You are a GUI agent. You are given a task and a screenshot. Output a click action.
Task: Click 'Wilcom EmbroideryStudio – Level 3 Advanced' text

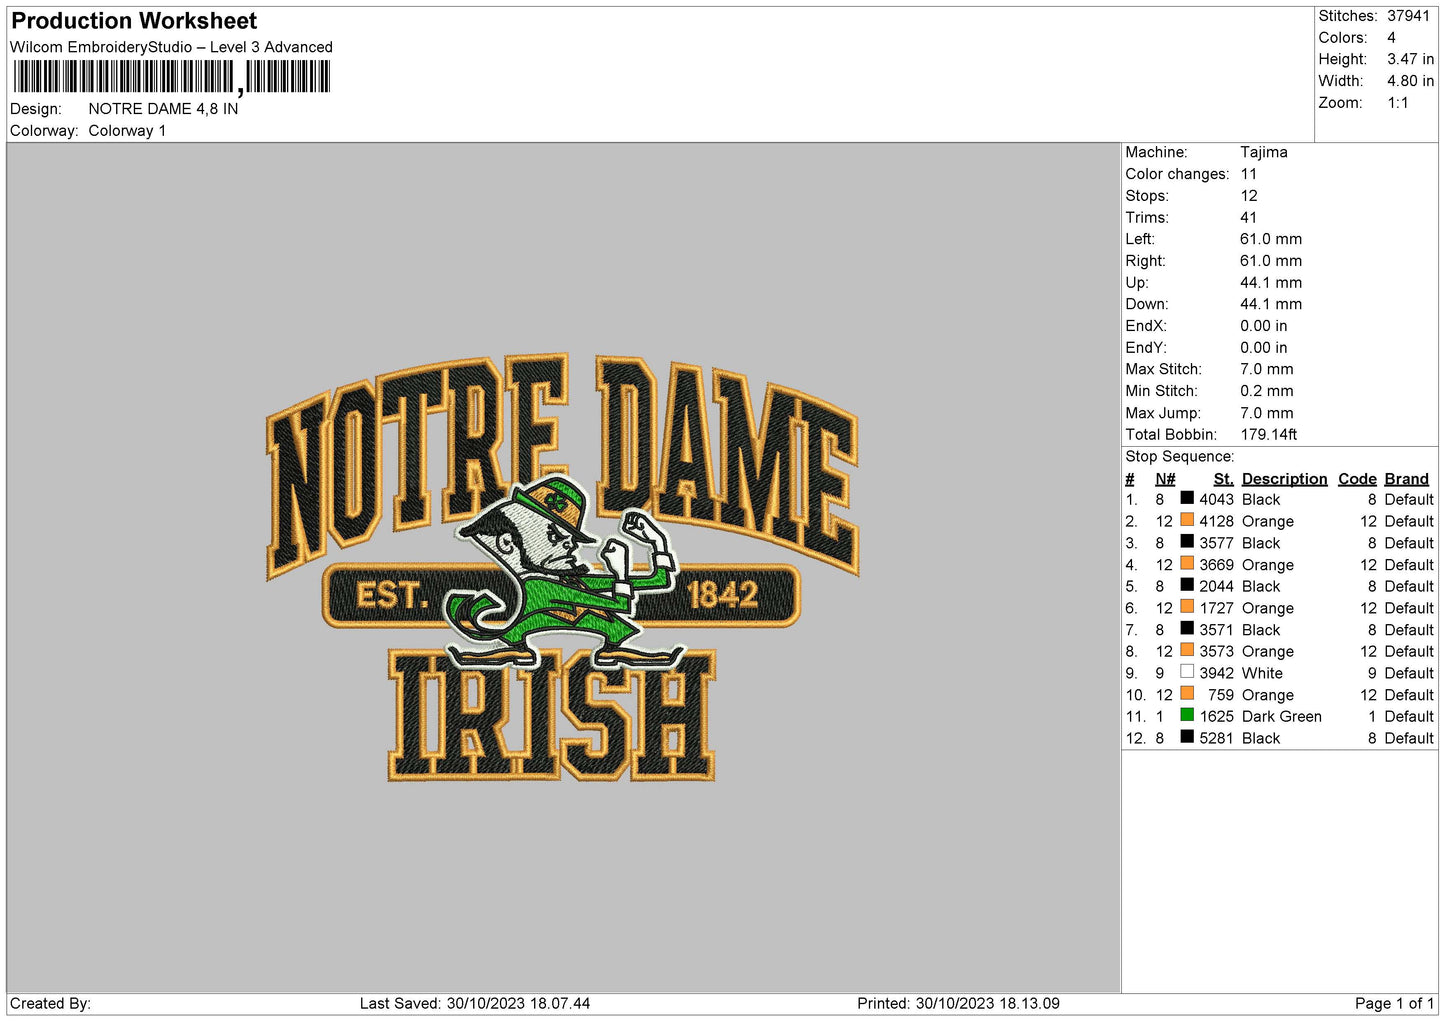(171, 47)
